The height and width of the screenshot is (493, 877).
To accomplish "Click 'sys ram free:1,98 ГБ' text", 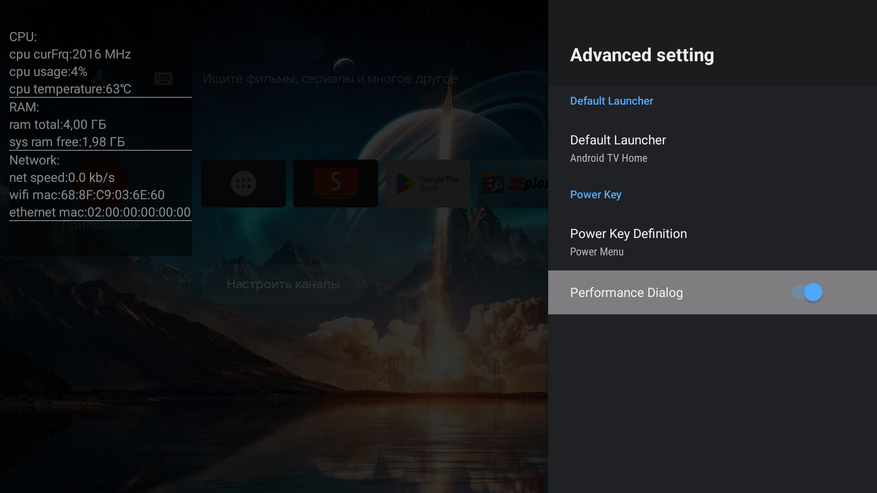I will tap(67, 142).
